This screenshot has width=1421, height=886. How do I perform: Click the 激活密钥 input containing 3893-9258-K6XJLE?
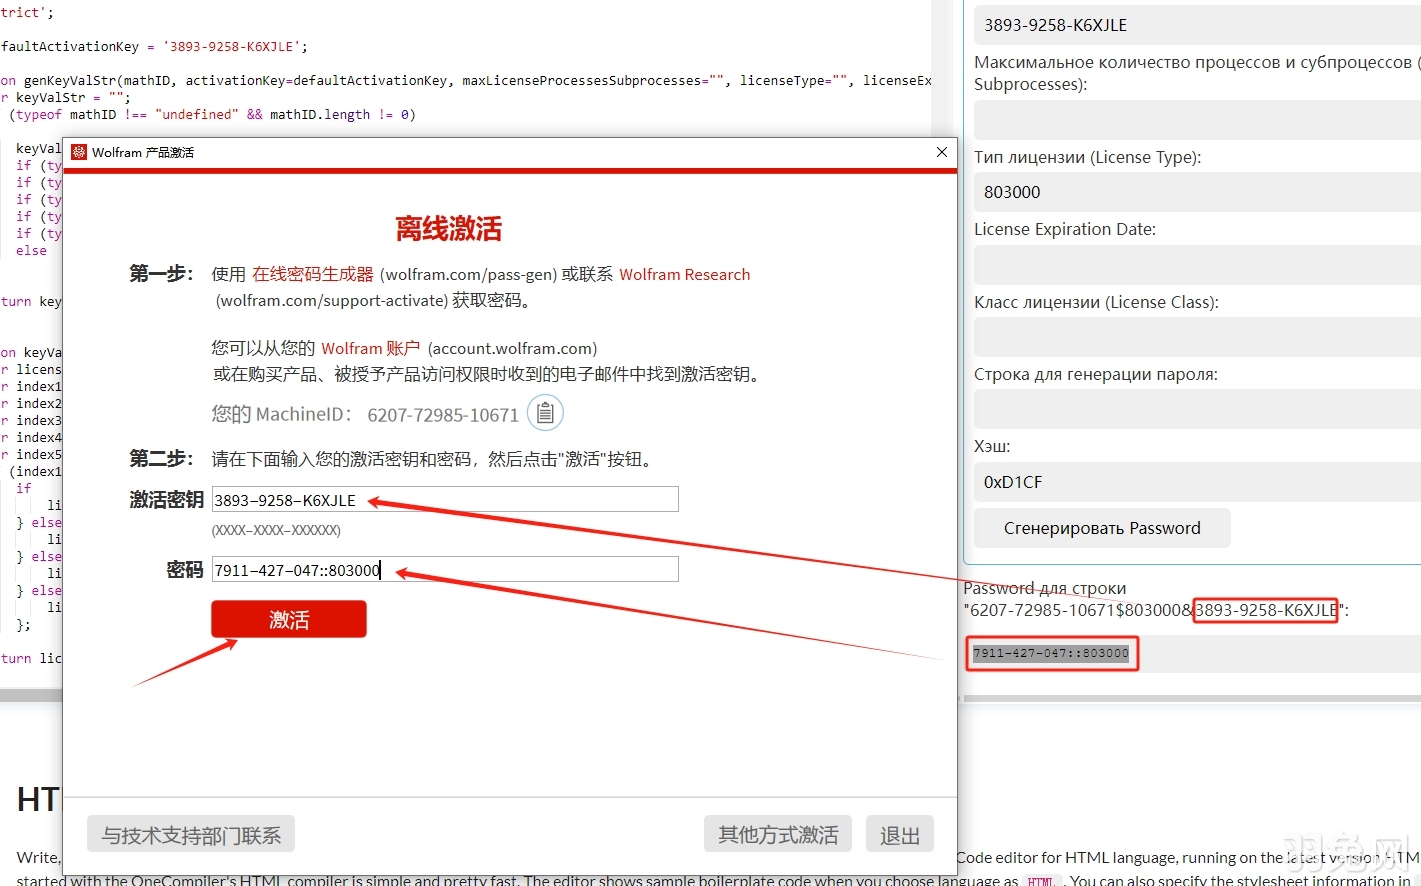coord(443,498)
